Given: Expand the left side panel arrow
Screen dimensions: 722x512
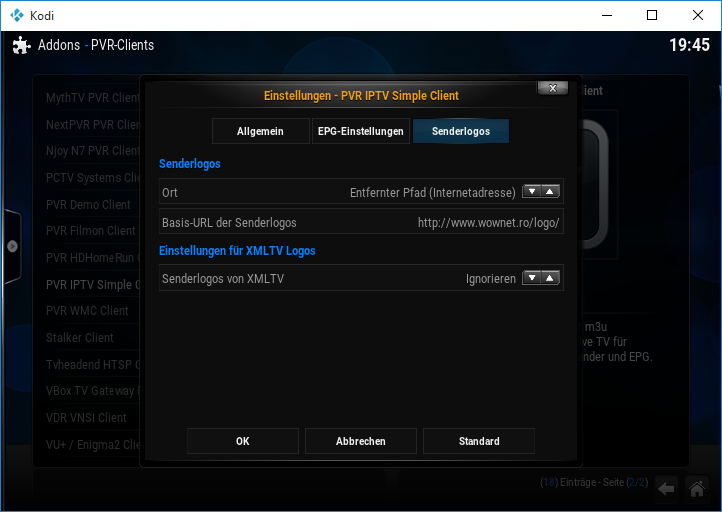Looking at the screenshot, I should pos(12,246).
